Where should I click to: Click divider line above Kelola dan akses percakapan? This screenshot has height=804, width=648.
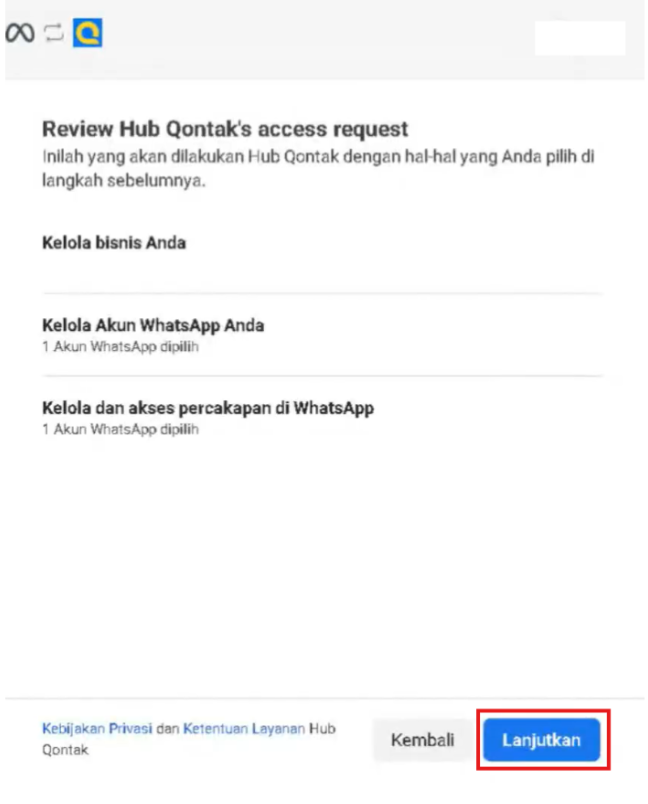click(x=322, y=376)
